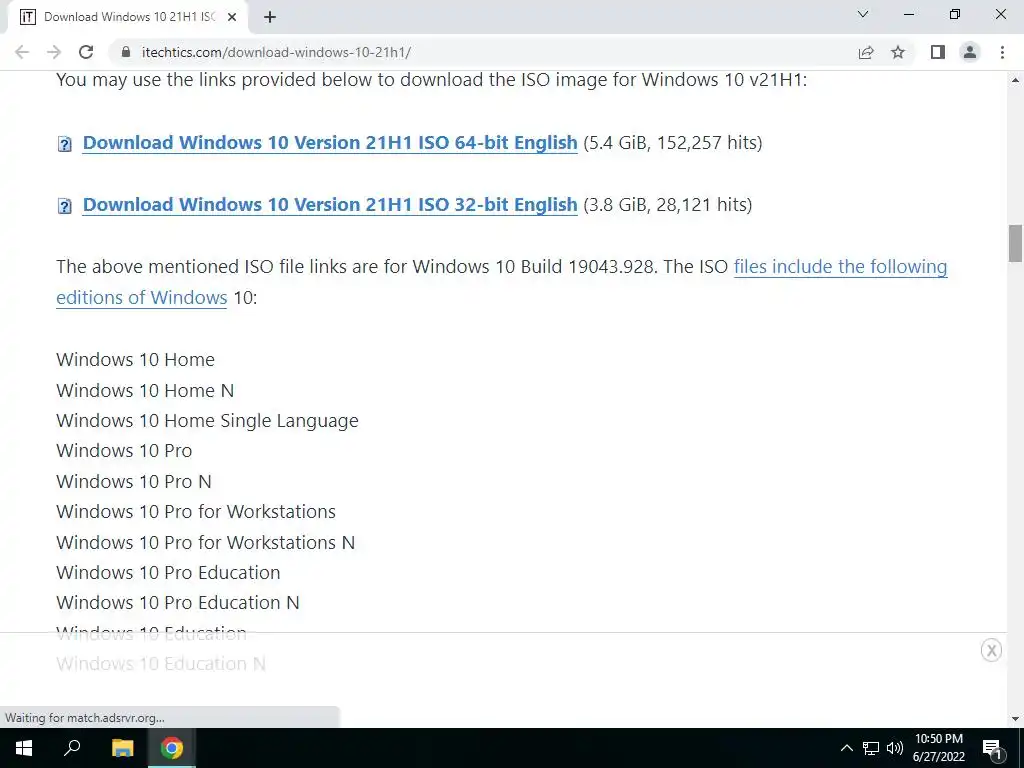Click '(3.8 GiB, 28,121 hits)' text
This screenshot has height=768, width=1024.
[x=667, y=205]
